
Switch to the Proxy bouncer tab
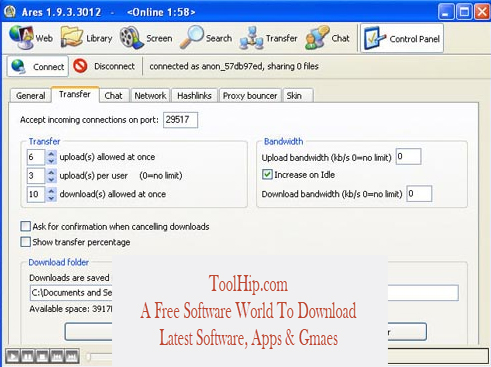point(250,96)
